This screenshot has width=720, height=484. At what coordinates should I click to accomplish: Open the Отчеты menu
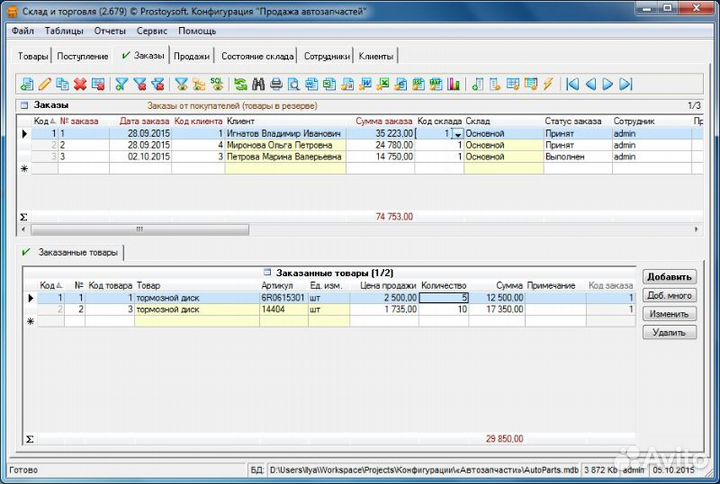click(x=110, y=31)
